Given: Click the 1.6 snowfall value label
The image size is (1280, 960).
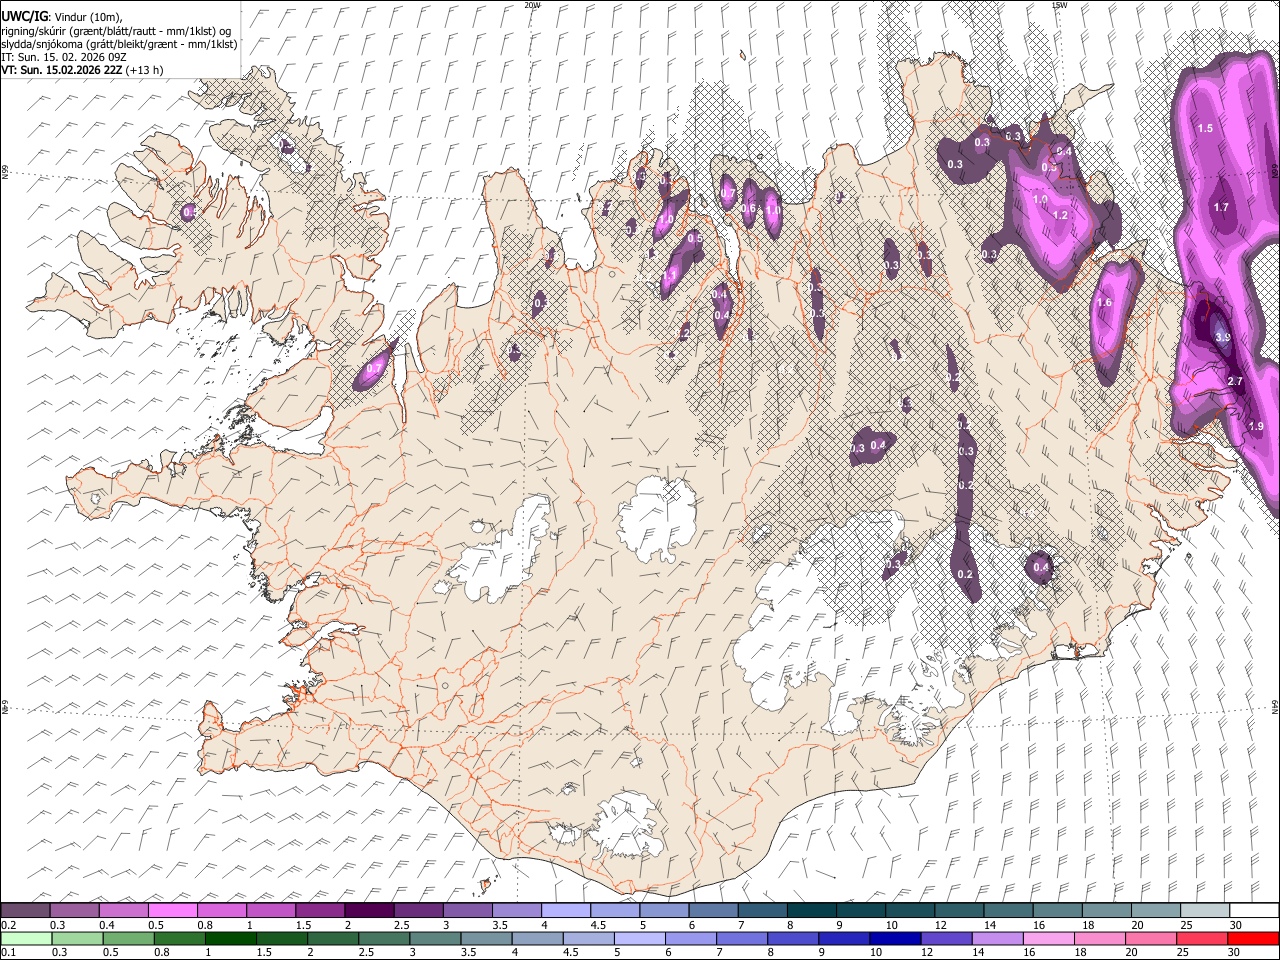Looking at the screenshot, I should pos(1104,303).
